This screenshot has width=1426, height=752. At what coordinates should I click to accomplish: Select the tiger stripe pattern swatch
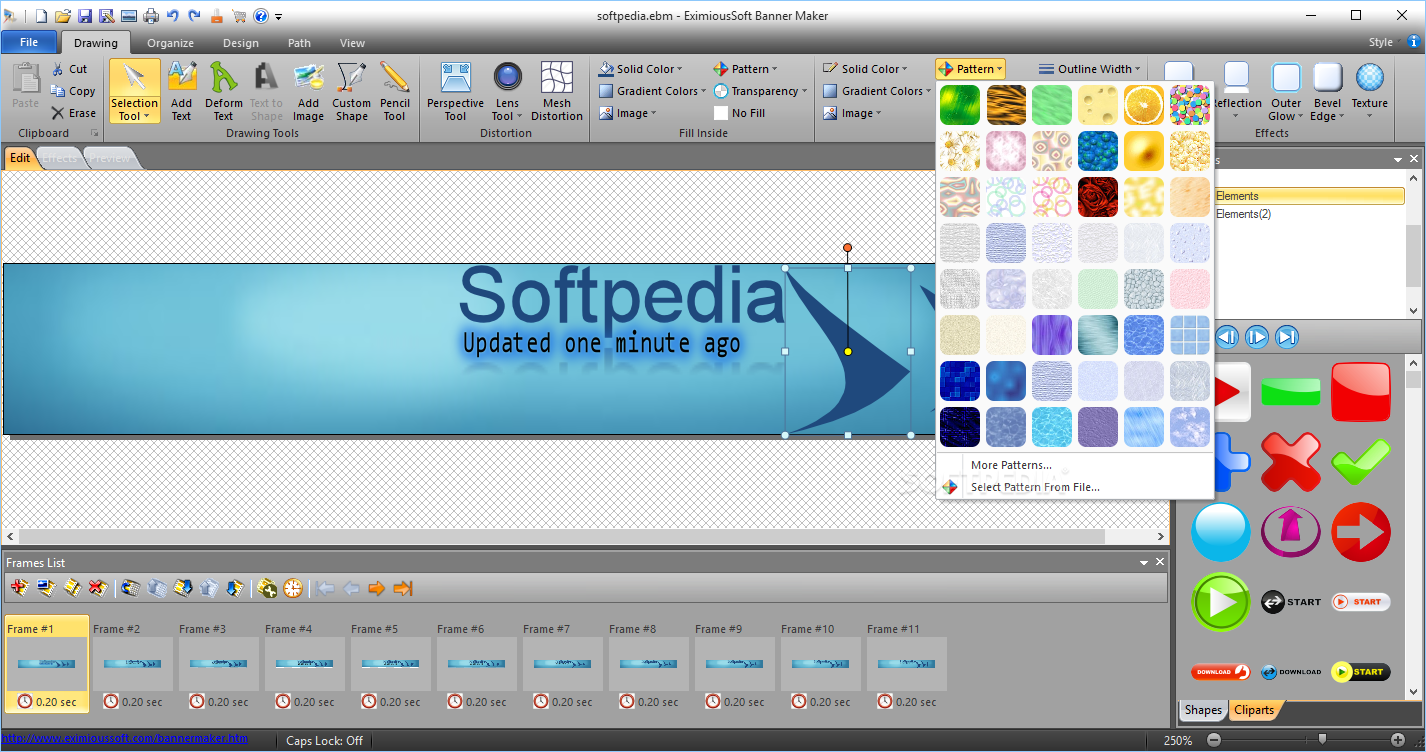1006,105
